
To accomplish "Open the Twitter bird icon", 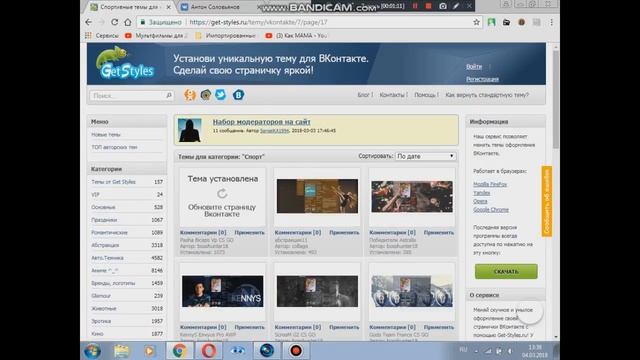I will coord(221,95).
